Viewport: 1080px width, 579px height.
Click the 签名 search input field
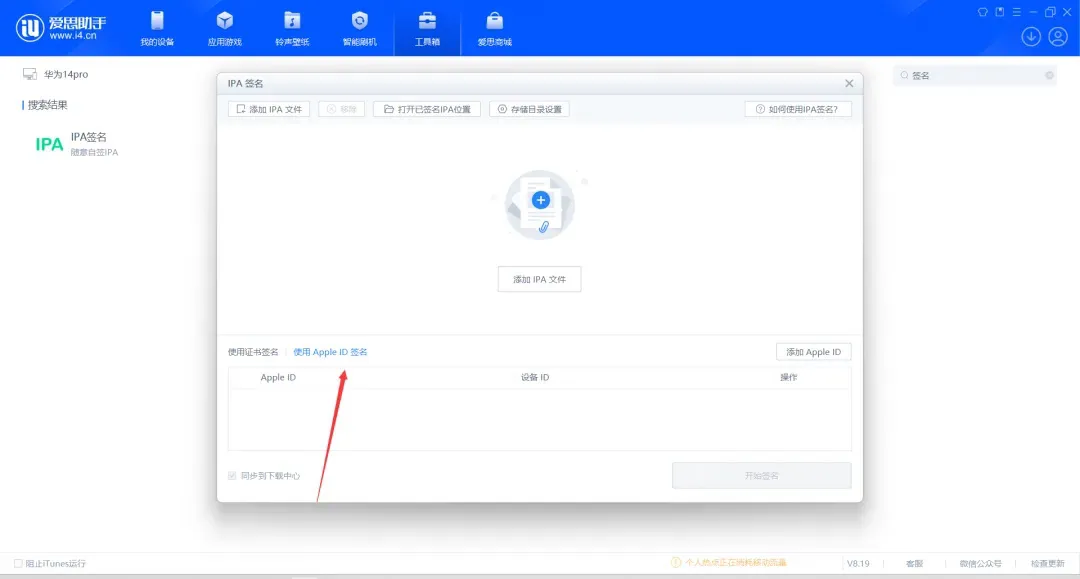click(x=973, y=75)
